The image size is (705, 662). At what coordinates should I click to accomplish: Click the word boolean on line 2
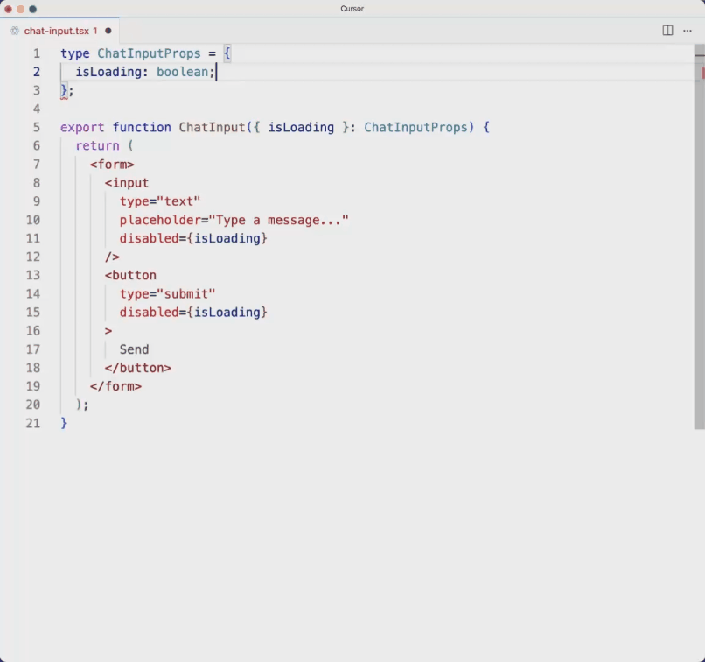(x=182, y=72)
